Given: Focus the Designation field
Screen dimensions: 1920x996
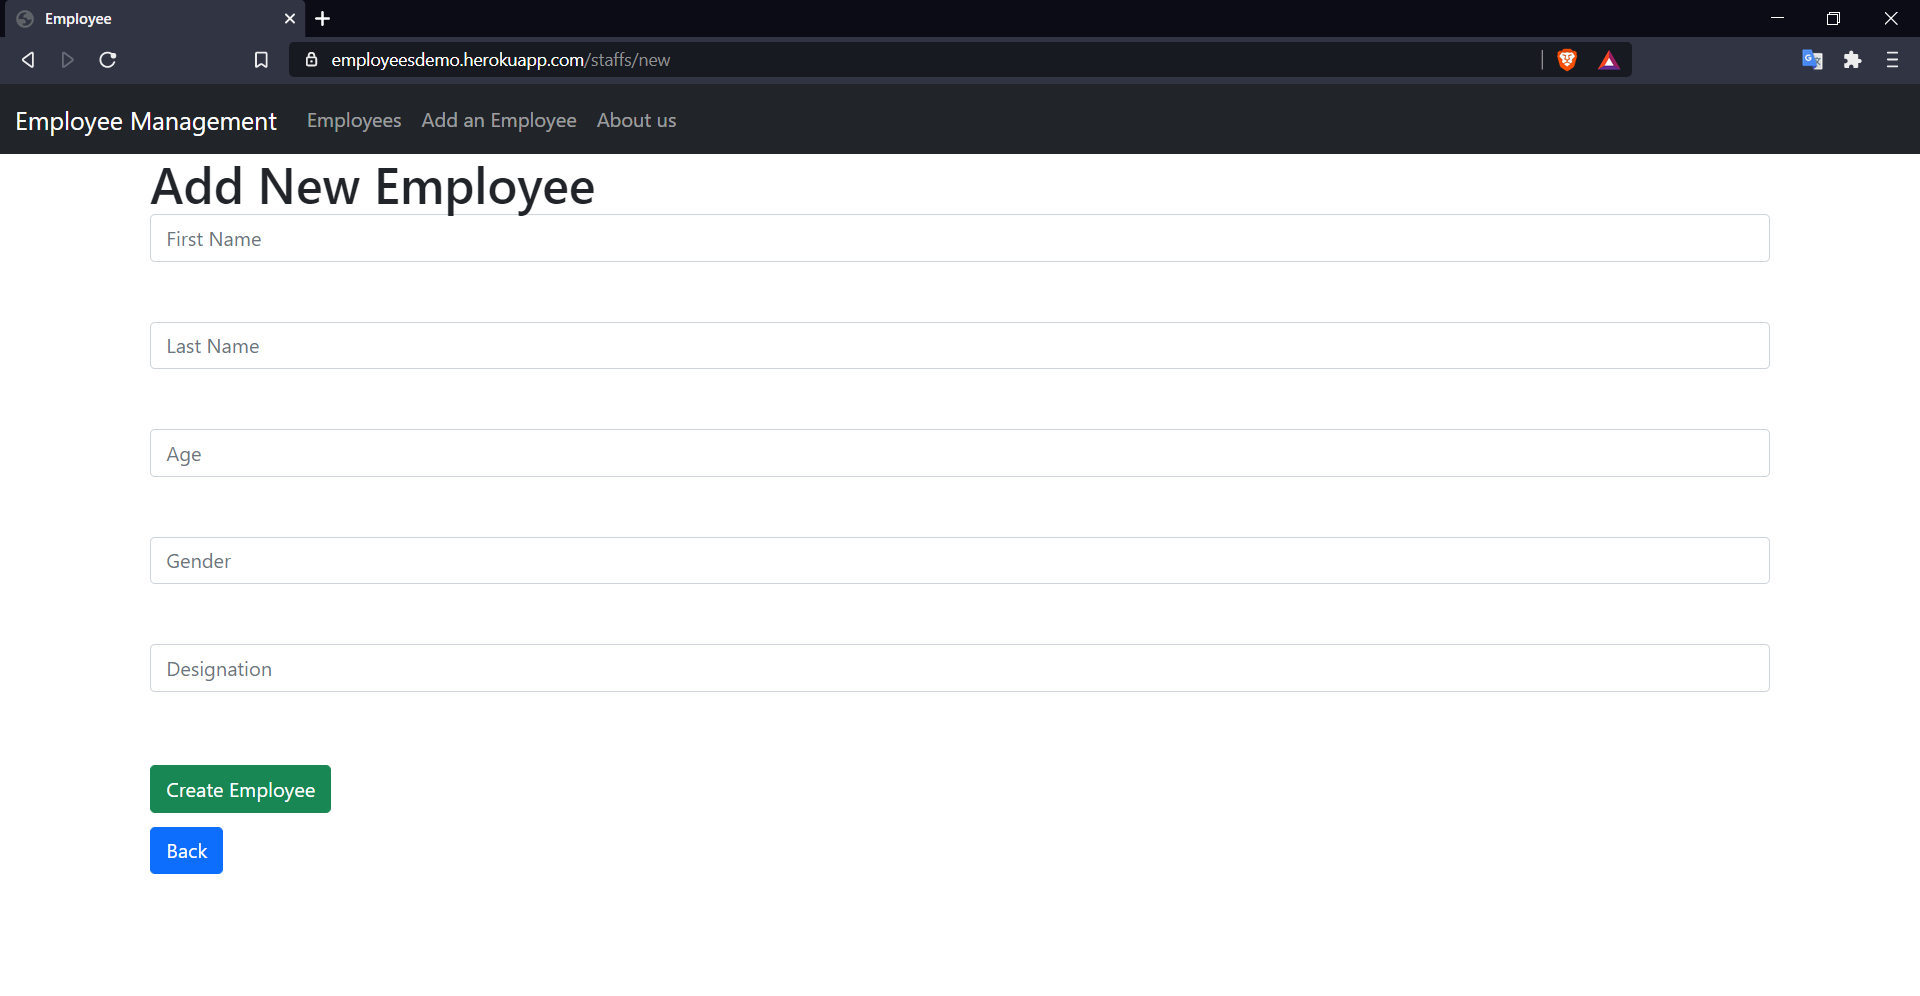Looking at the screenshot, I should (x=960, y=668).
